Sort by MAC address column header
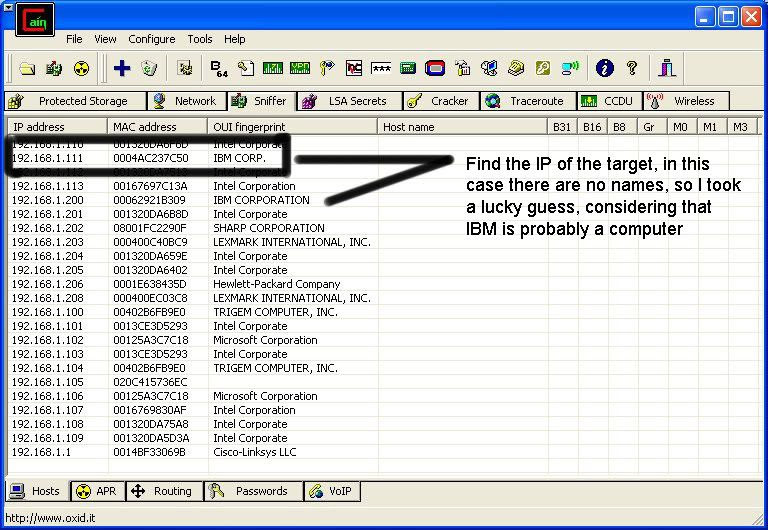 [x=157, y=127]
